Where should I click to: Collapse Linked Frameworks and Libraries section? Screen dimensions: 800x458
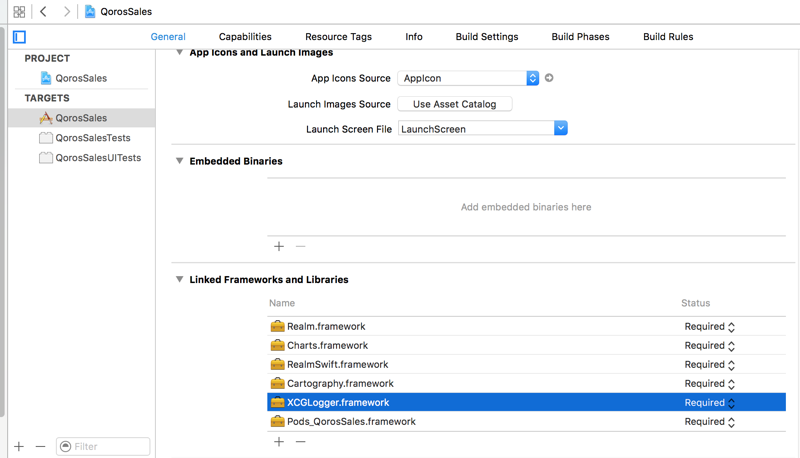(x=180, y=280)
